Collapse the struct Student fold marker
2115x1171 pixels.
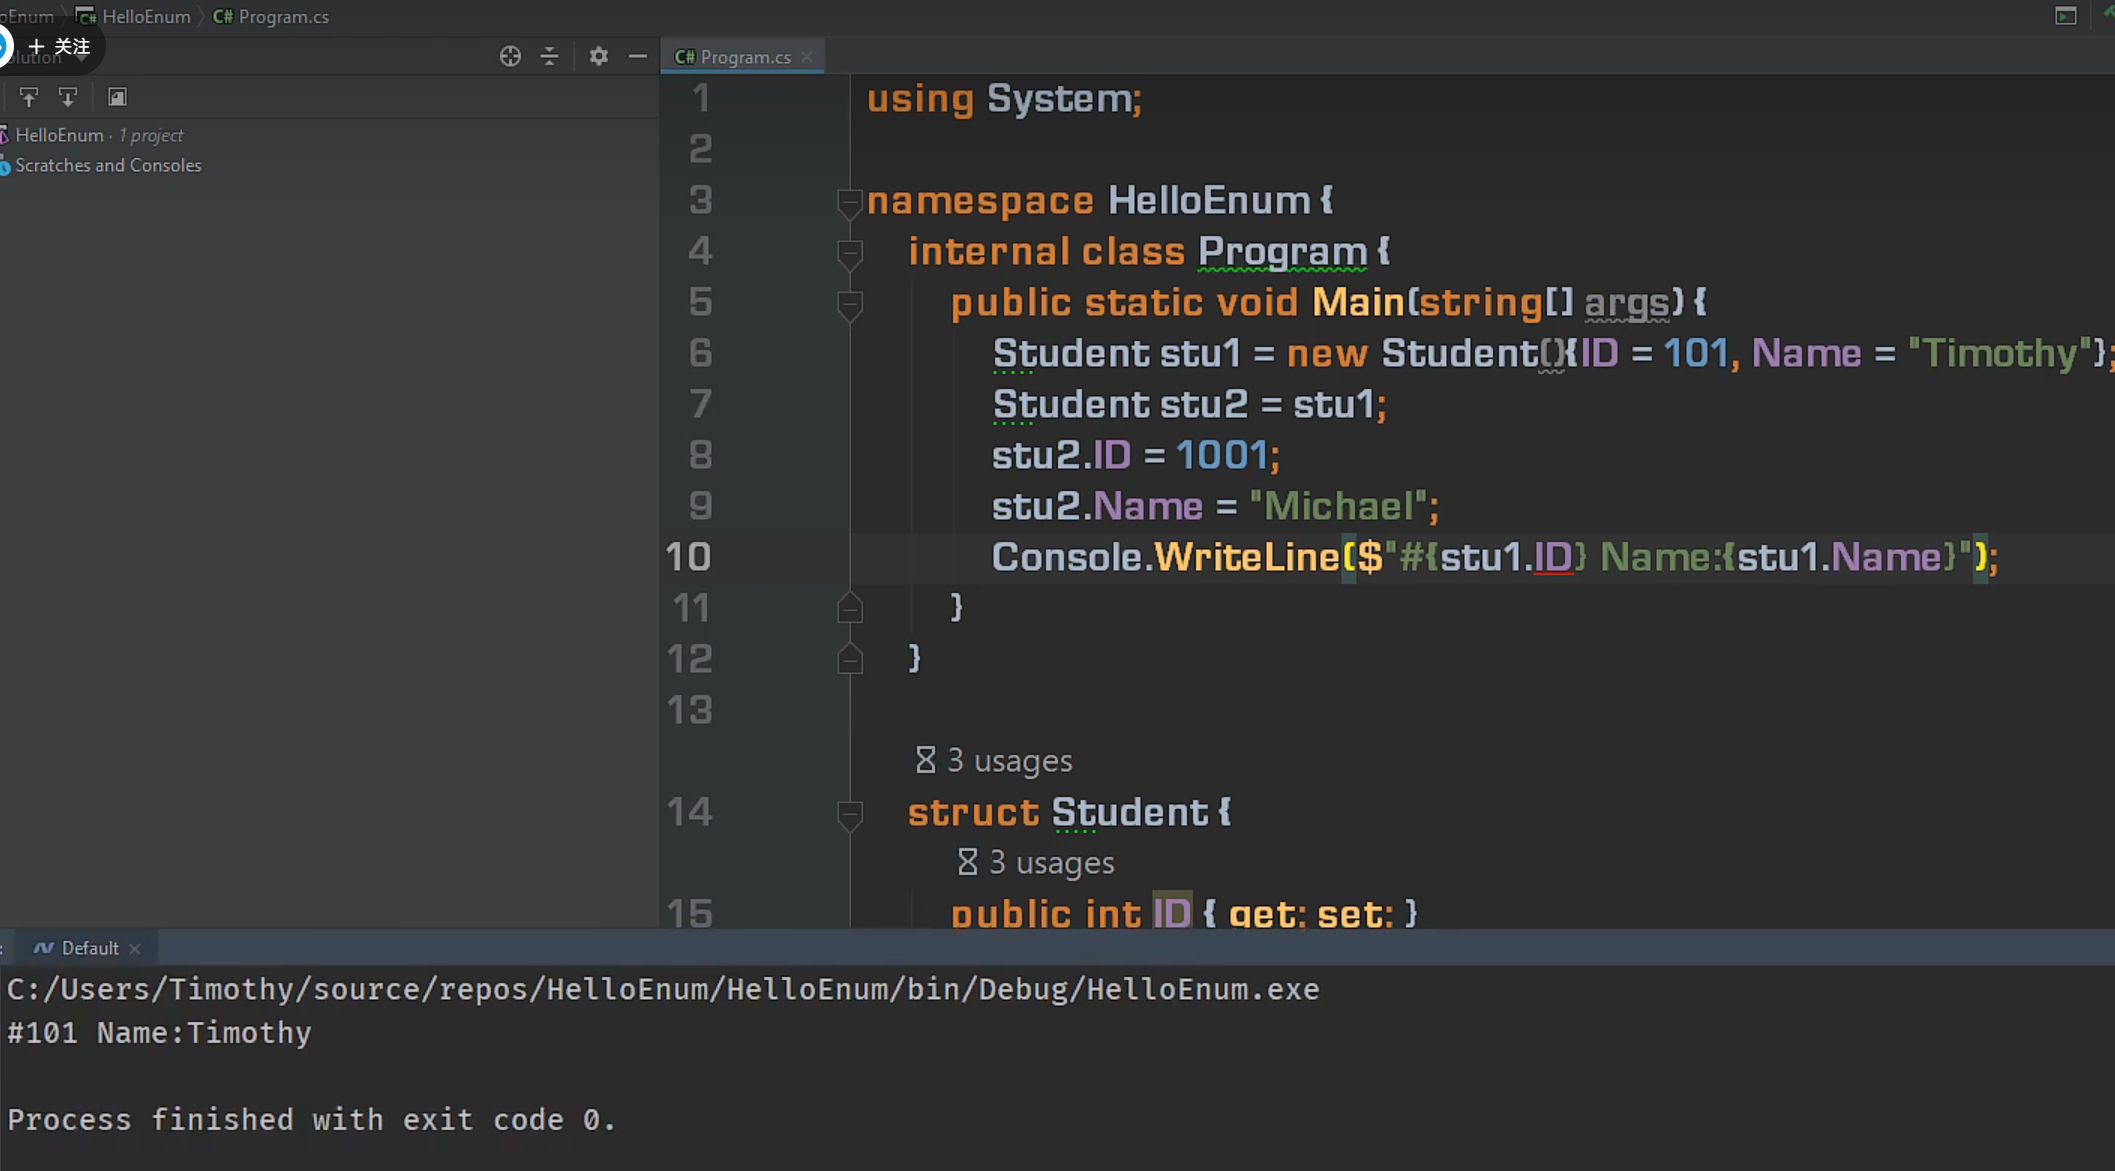849,814
